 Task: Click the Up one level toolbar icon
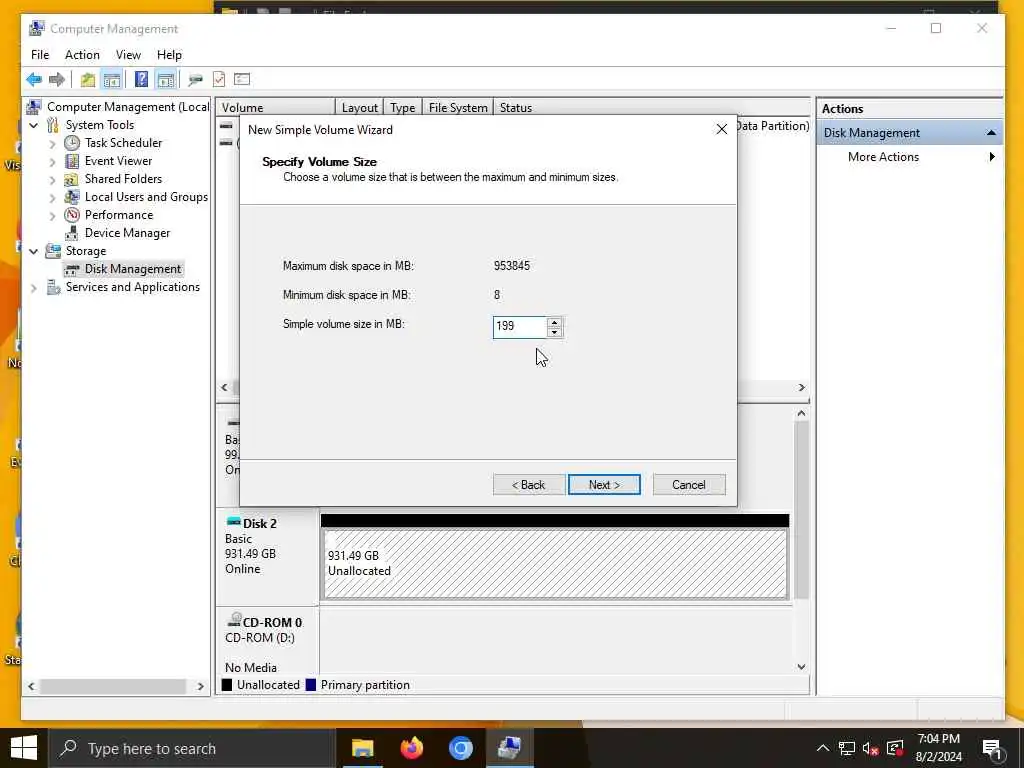point(88,80)
